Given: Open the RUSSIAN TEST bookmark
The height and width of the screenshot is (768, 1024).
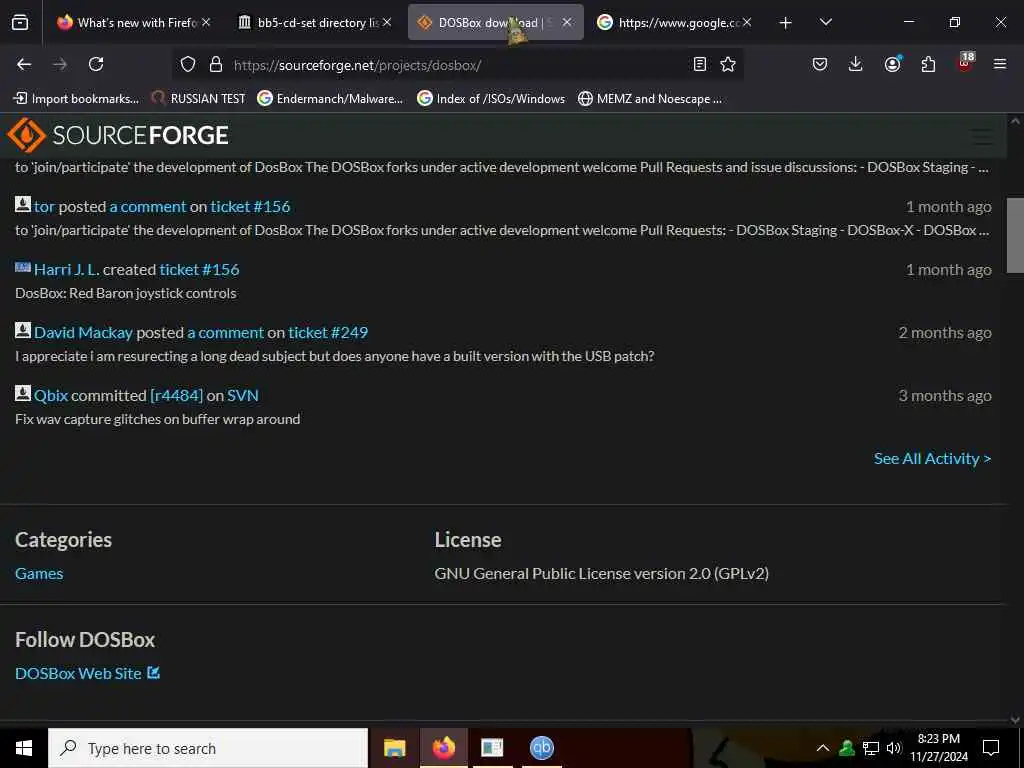Looking at the screenshot, I should (199, 99).
